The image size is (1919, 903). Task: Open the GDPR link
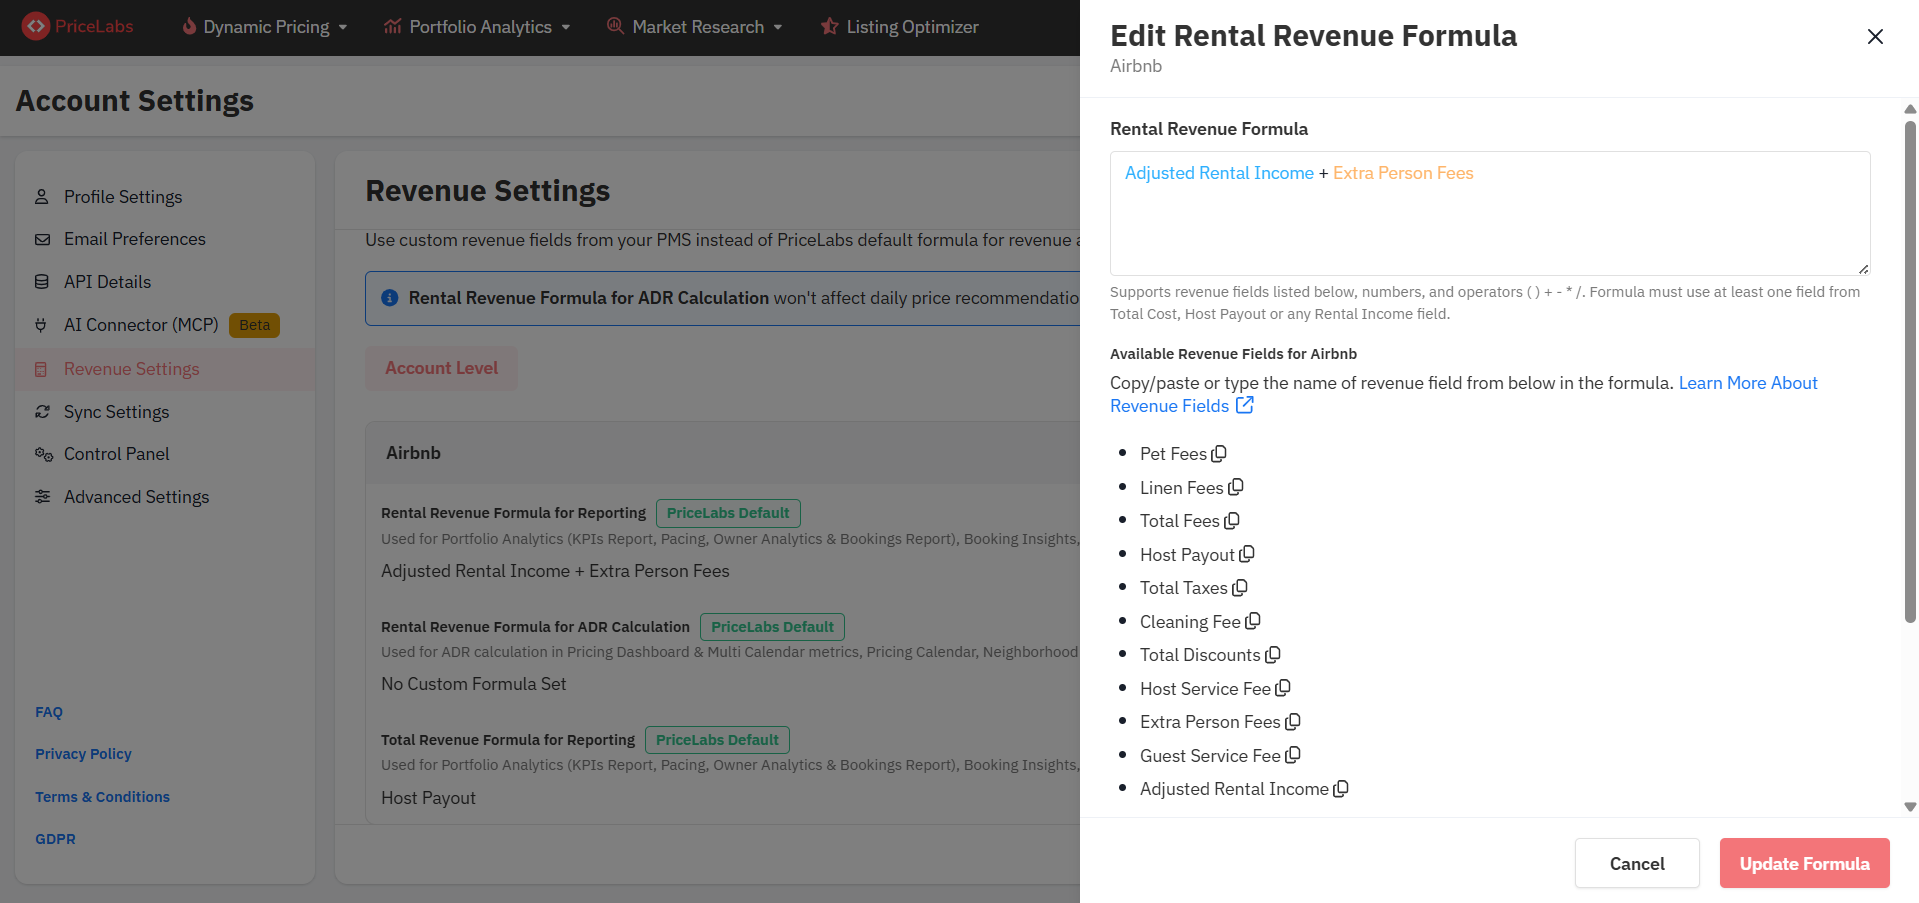click(55, 839)
